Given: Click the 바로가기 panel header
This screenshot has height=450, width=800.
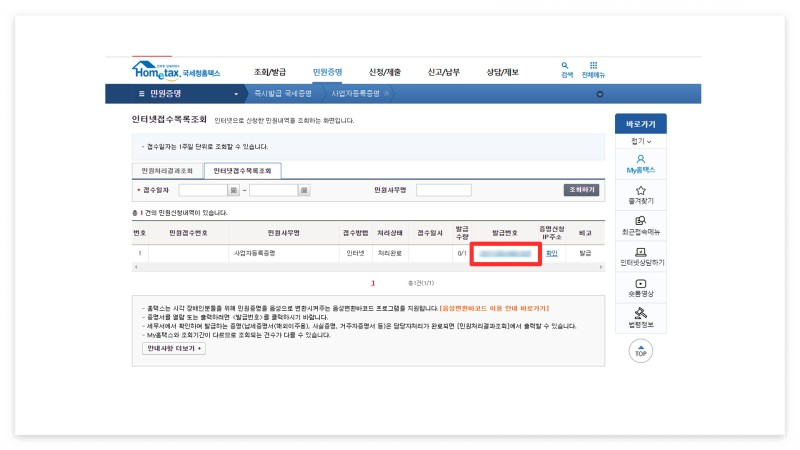Looking at the screenshot, I should pos(640,124).
